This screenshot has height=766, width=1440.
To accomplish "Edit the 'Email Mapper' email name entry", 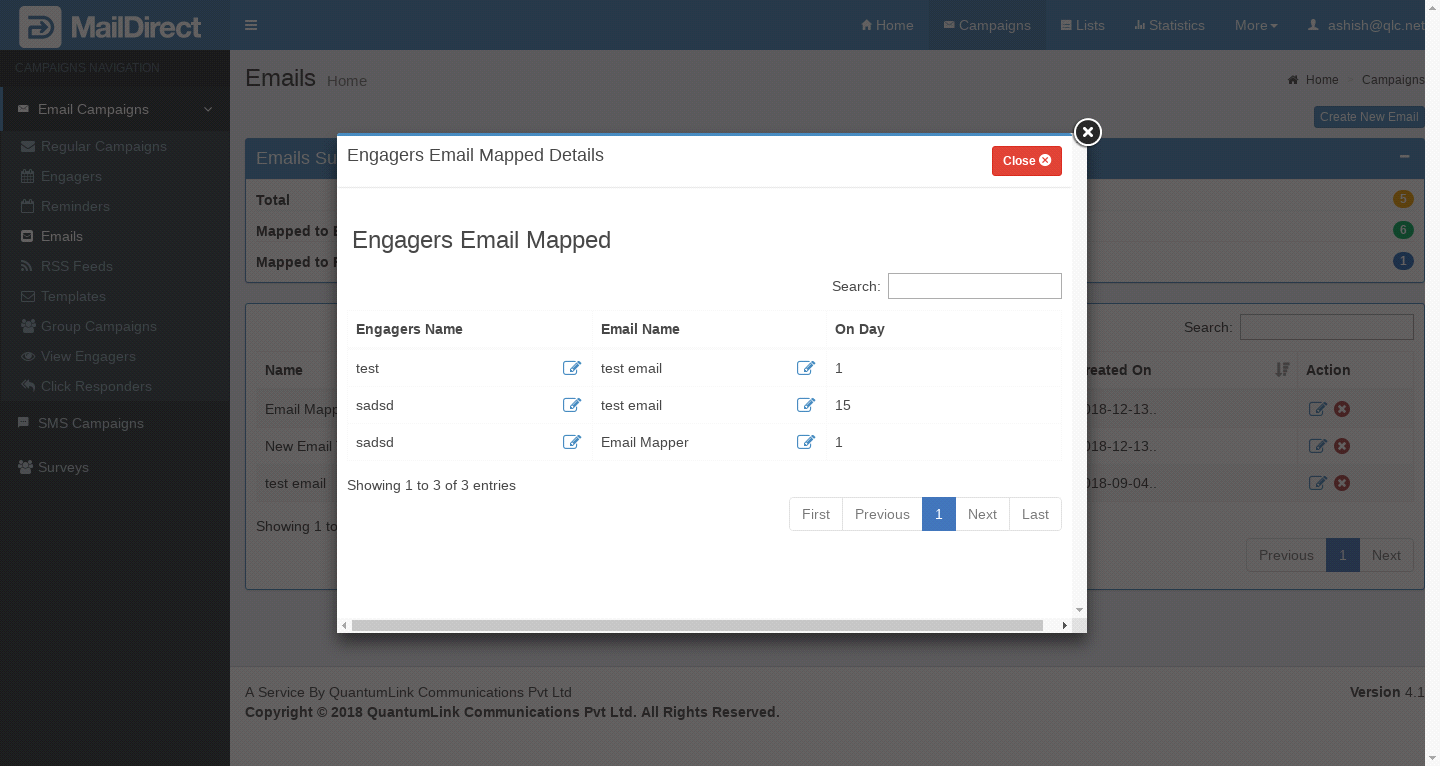I will [x=805, y=442].
